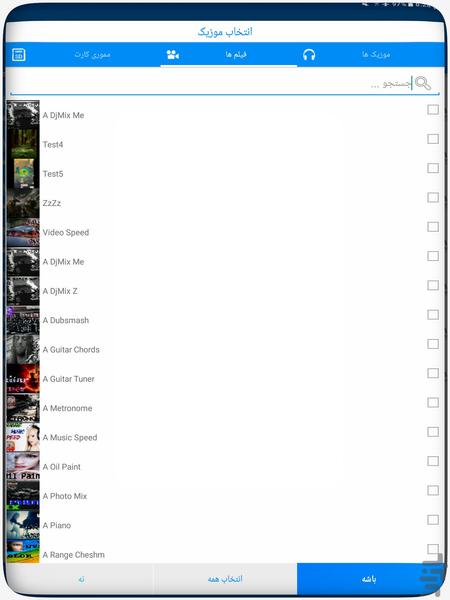Select the video camera icon tab
Image resolution: width=450 pixels, height=600 pixels.
(x=173, y=55)
